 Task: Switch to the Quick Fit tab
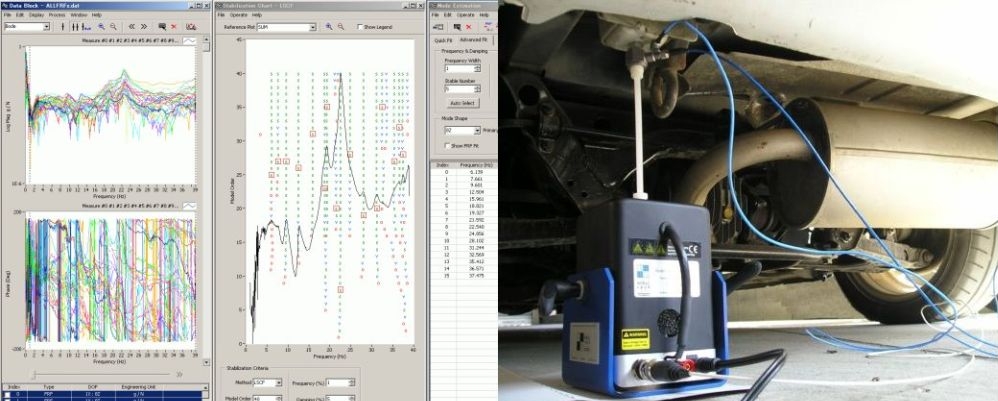click(x=443, y=40)
